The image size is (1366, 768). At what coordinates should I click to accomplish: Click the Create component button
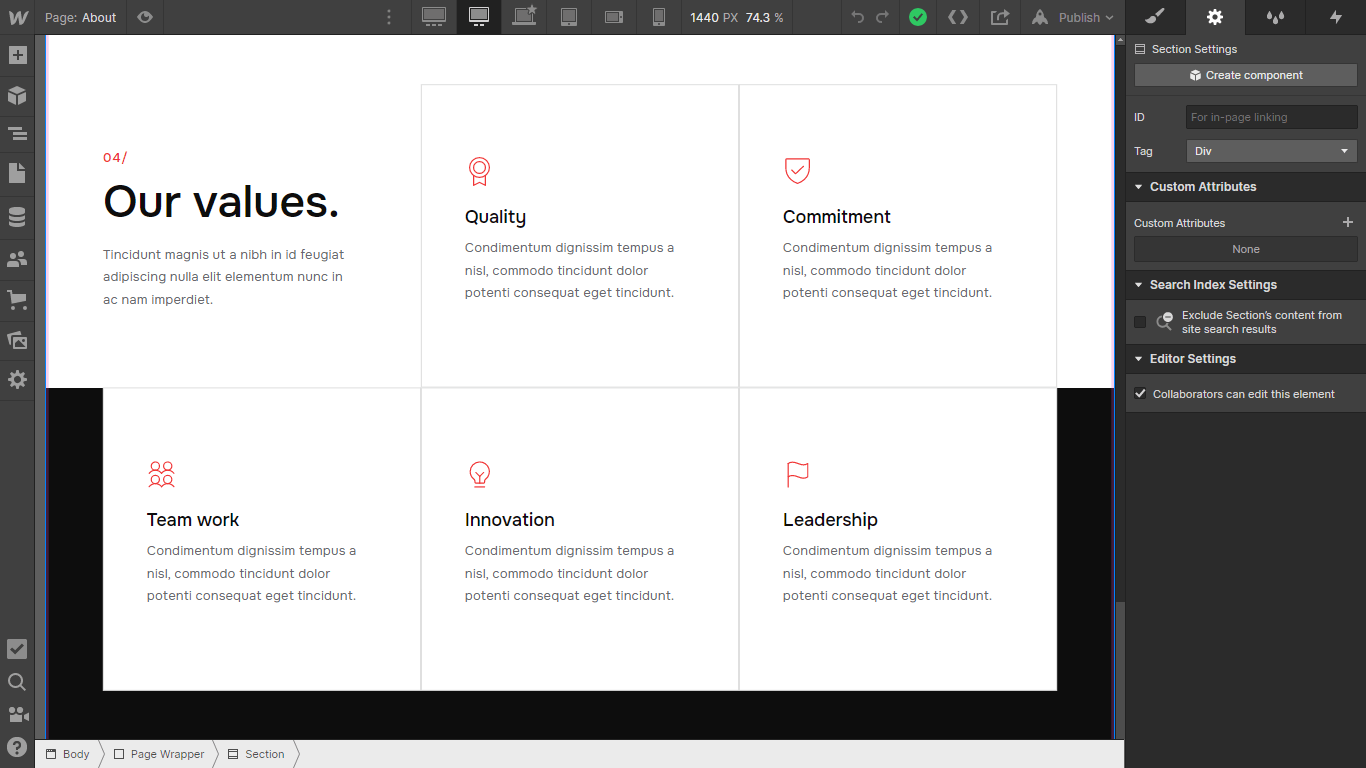(1245, 75)
